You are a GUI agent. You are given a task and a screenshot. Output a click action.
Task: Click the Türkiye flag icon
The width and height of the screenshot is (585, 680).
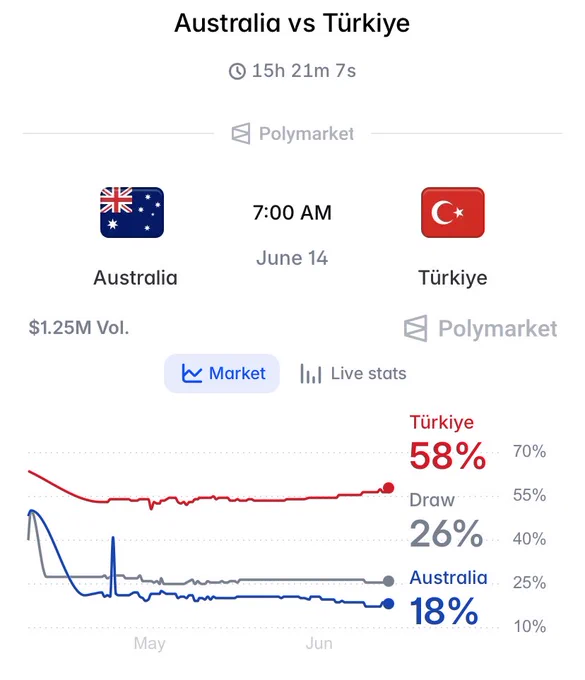click(x=453, y=212)
